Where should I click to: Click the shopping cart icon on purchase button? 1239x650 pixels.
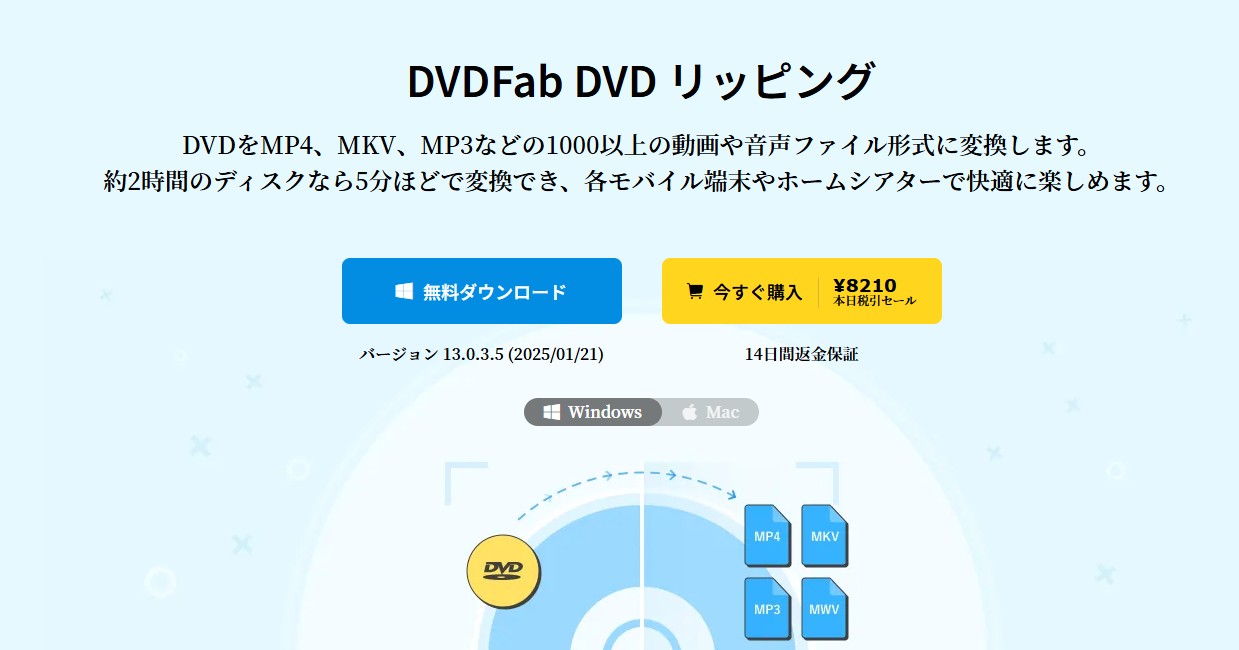pyautogui.click(x=694, y=292)
